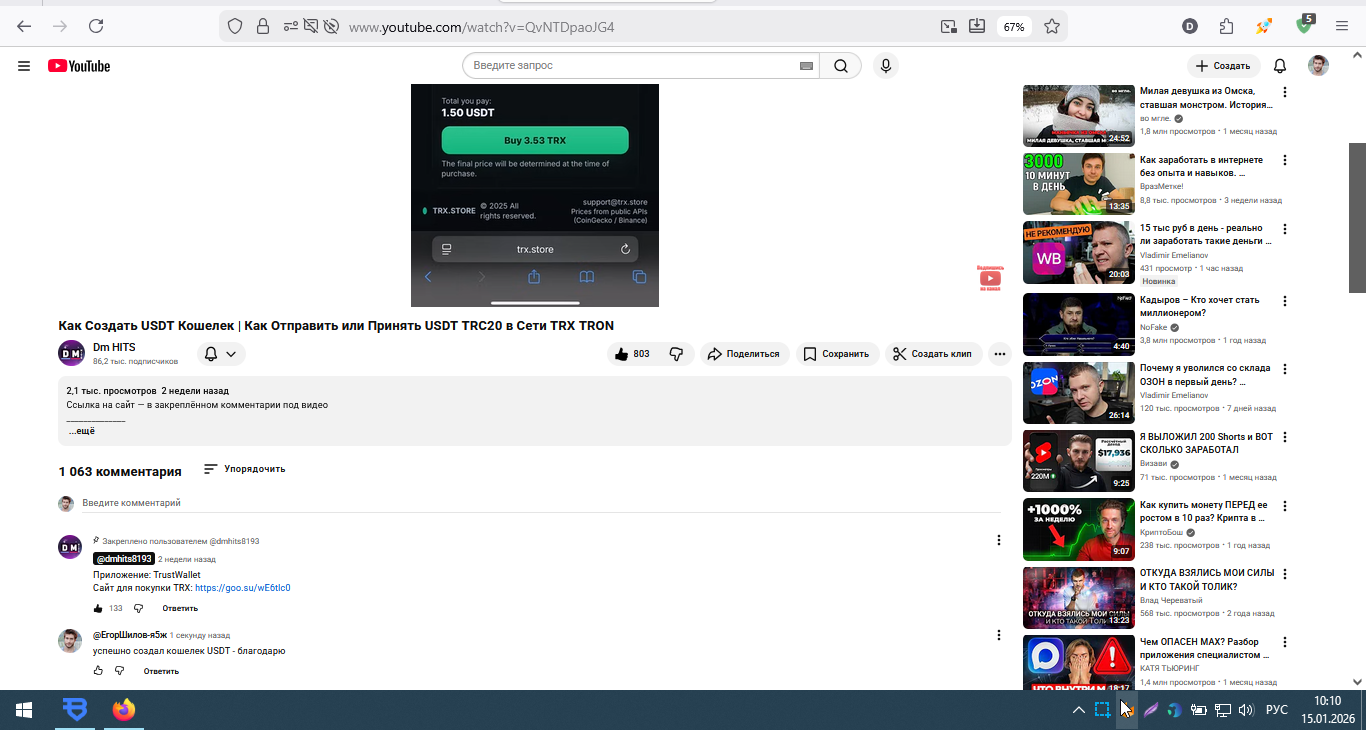Start voice search with microphone icon
The image size is (1366, 730).
(885, 66)
